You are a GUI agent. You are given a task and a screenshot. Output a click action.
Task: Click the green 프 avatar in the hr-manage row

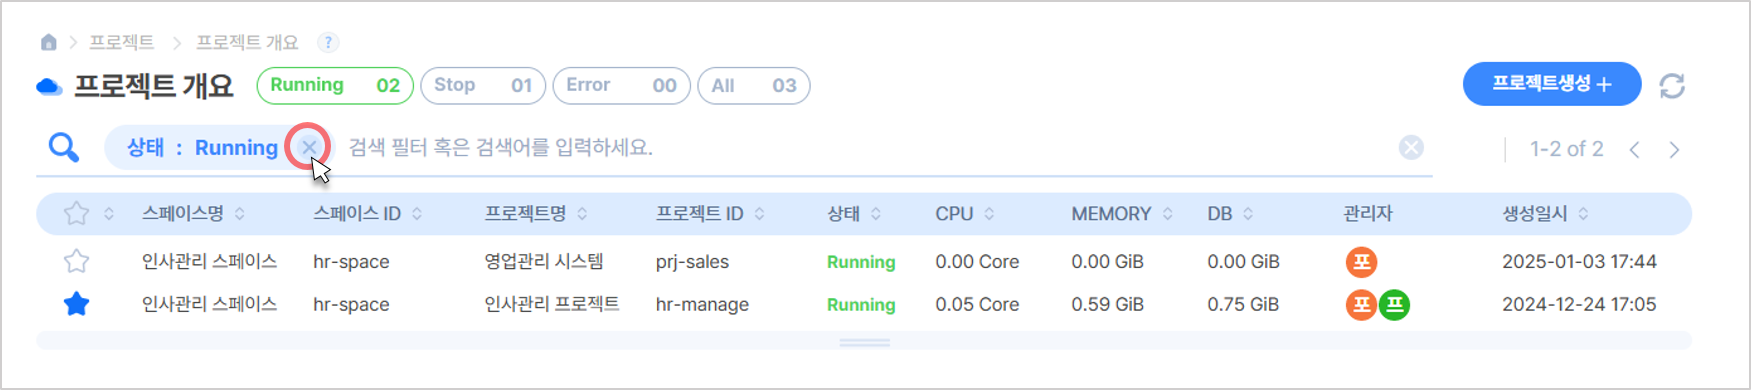(x=1394, y=305)
